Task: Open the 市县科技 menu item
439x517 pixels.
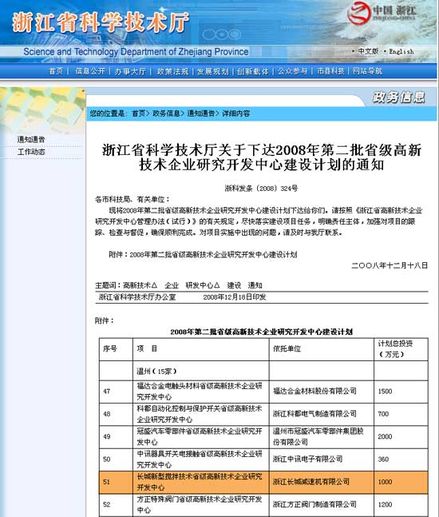Action: 330,71
